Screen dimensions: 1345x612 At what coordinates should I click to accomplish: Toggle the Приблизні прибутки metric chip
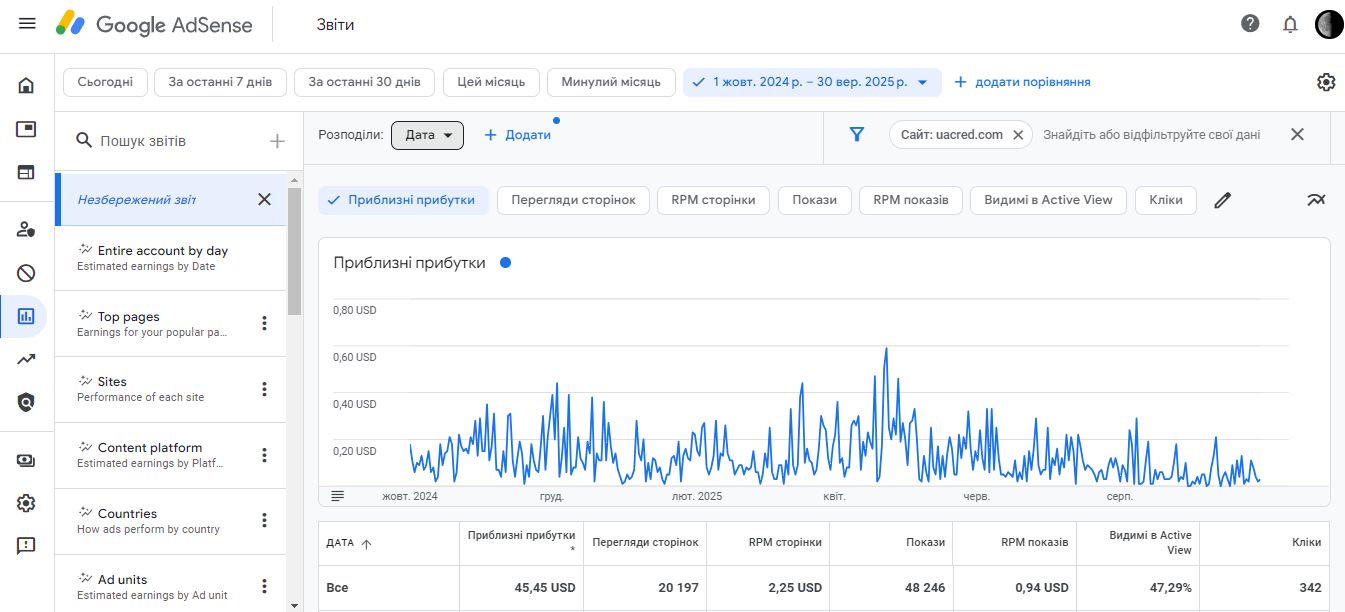point(403,200)
